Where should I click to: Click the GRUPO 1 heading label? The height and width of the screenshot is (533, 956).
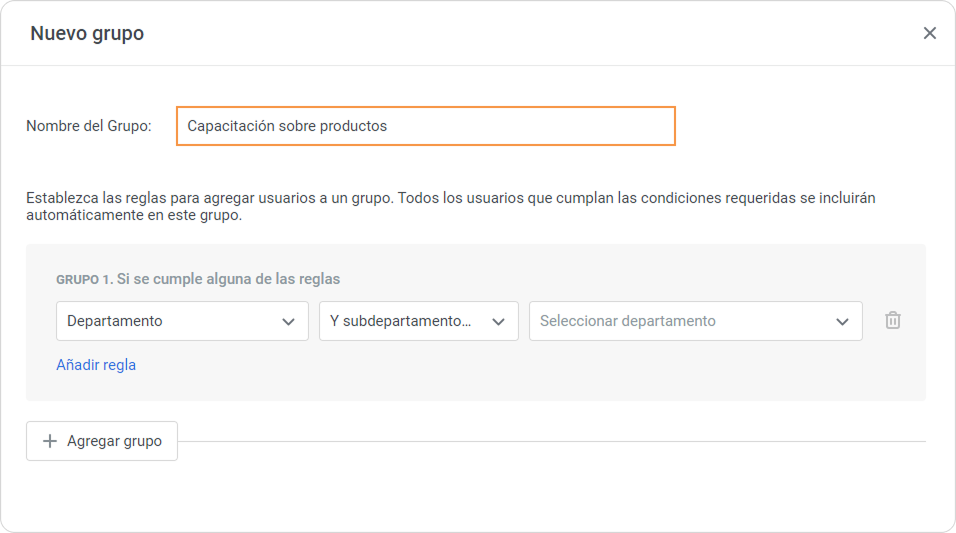click(83, 280)
